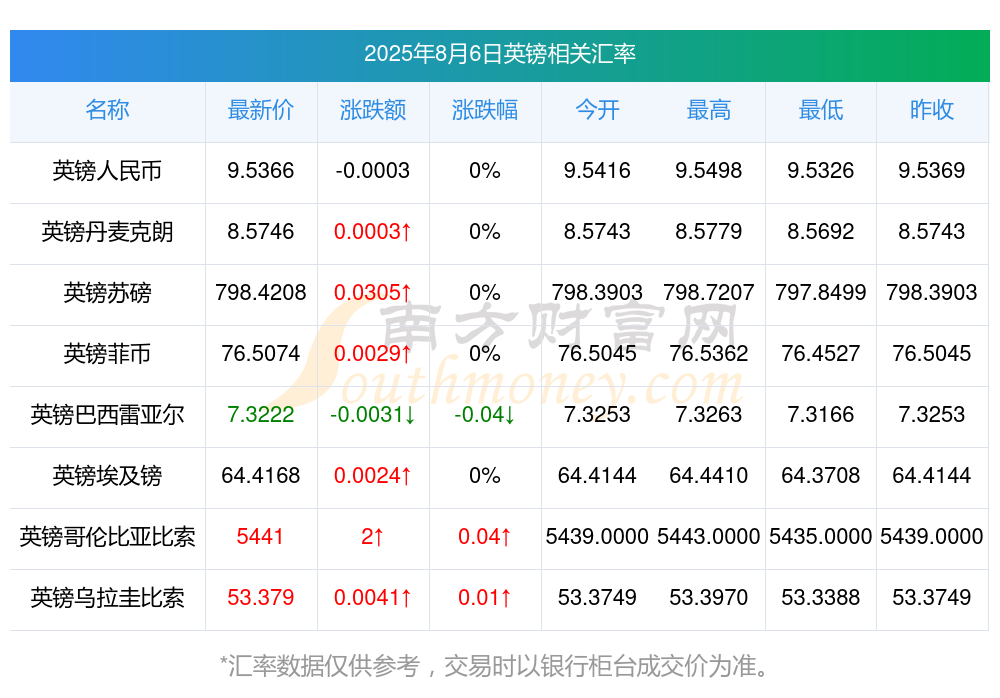This screenshot has height=698, width=1000.
Task: Select the 53.3388 low value
Action: pos(821,598)
